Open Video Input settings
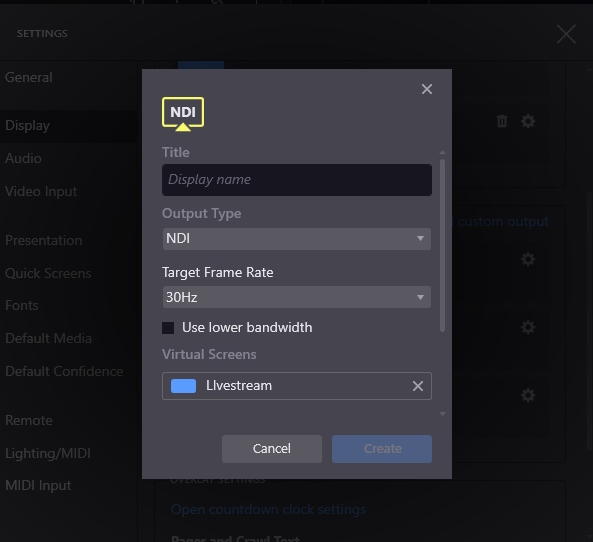This screenshot has width=593, height=542. (41, 191)
